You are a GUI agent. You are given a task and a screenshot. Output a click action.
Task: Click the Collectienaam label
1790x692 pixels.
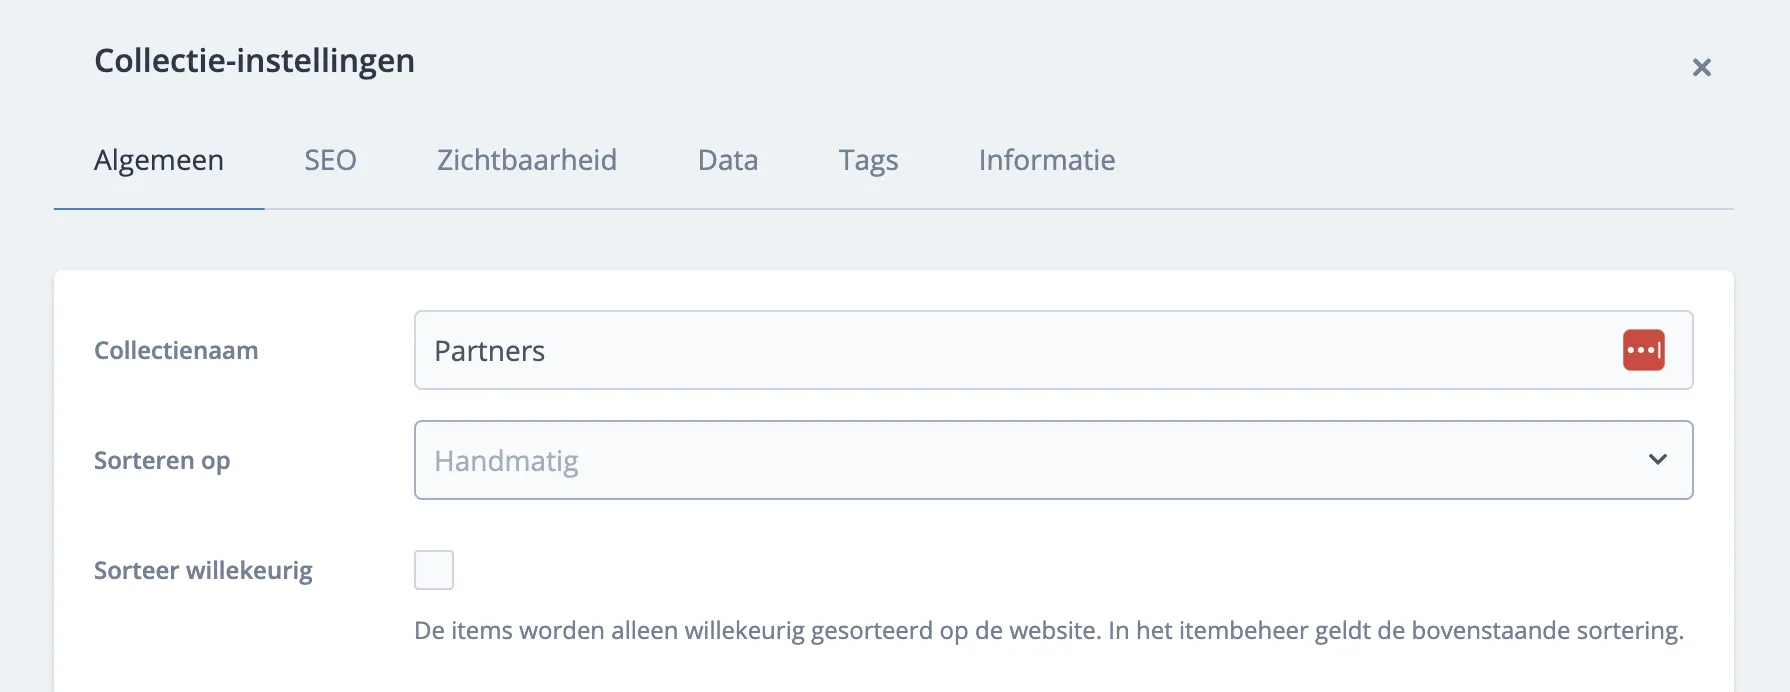[177, 350]
